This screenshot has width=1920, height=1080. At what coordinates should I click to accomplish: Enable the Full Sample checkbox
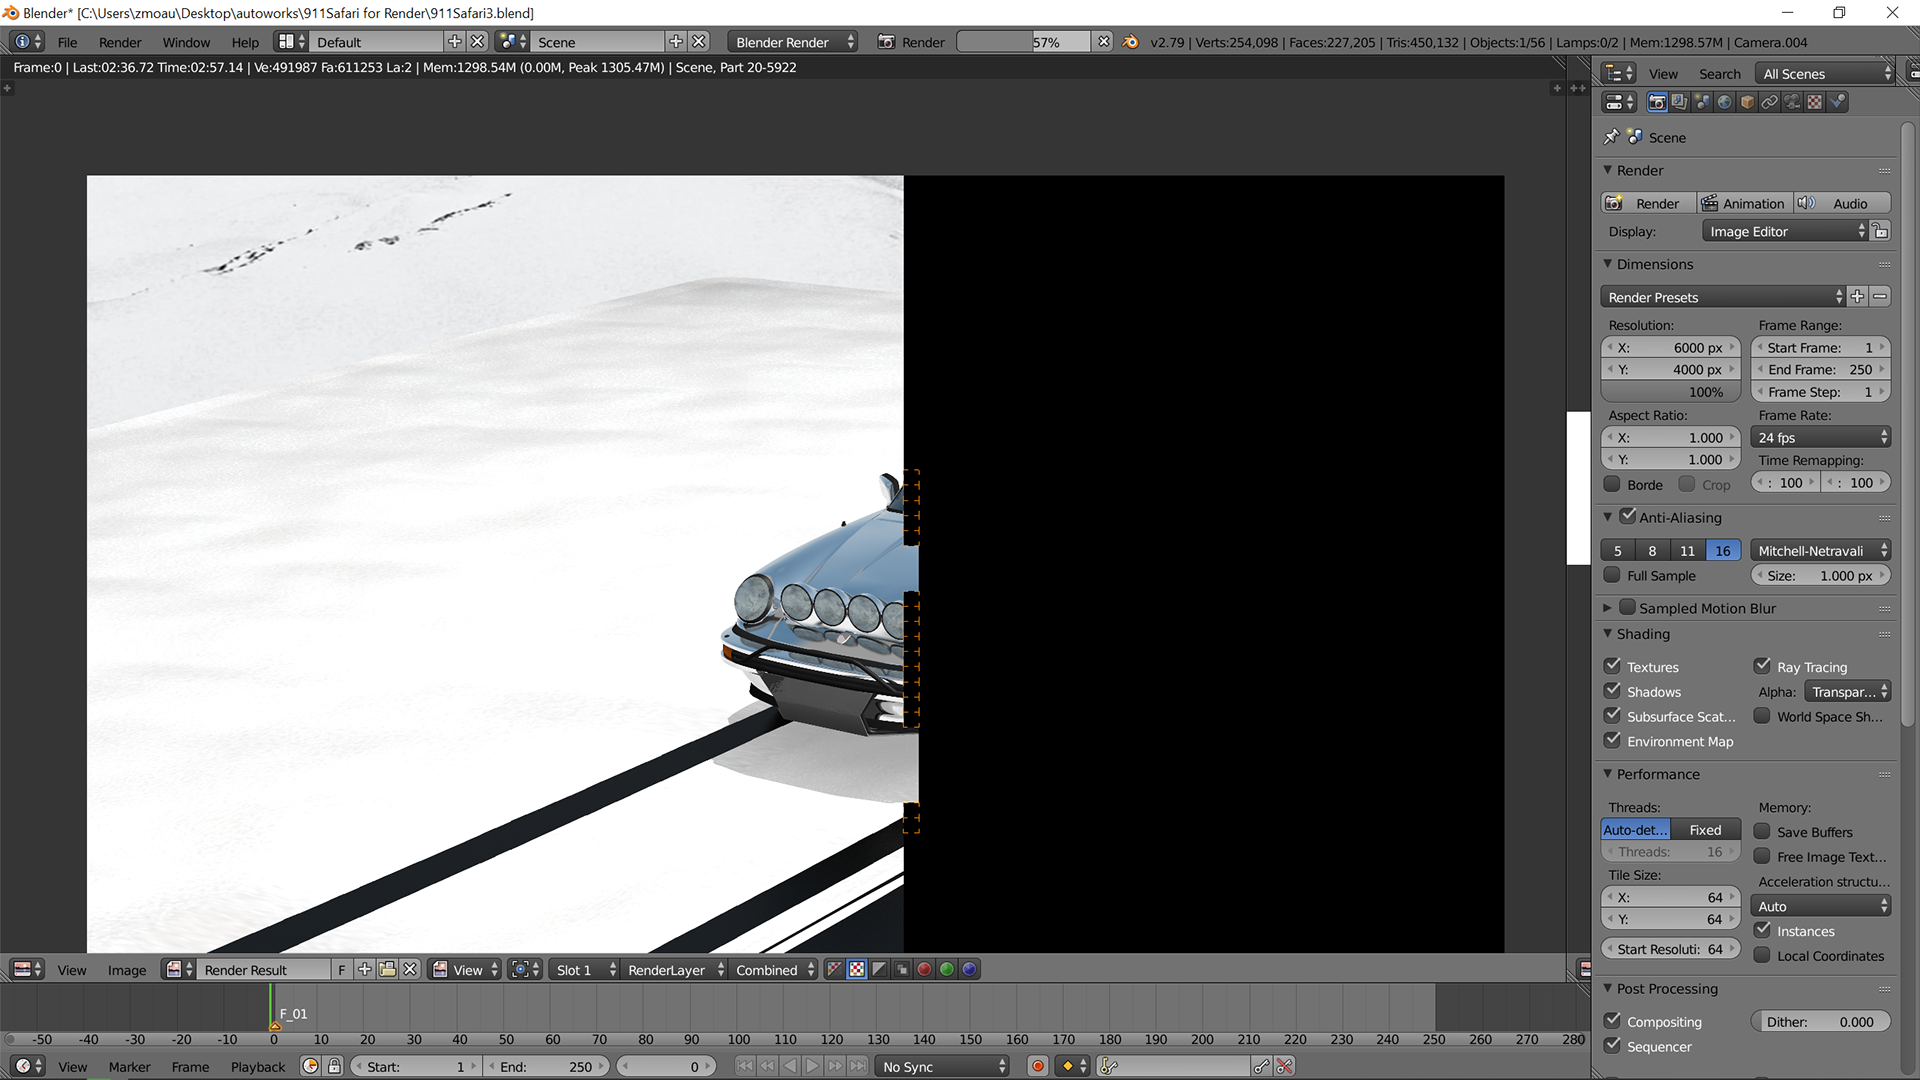[x=1612, y=575]
